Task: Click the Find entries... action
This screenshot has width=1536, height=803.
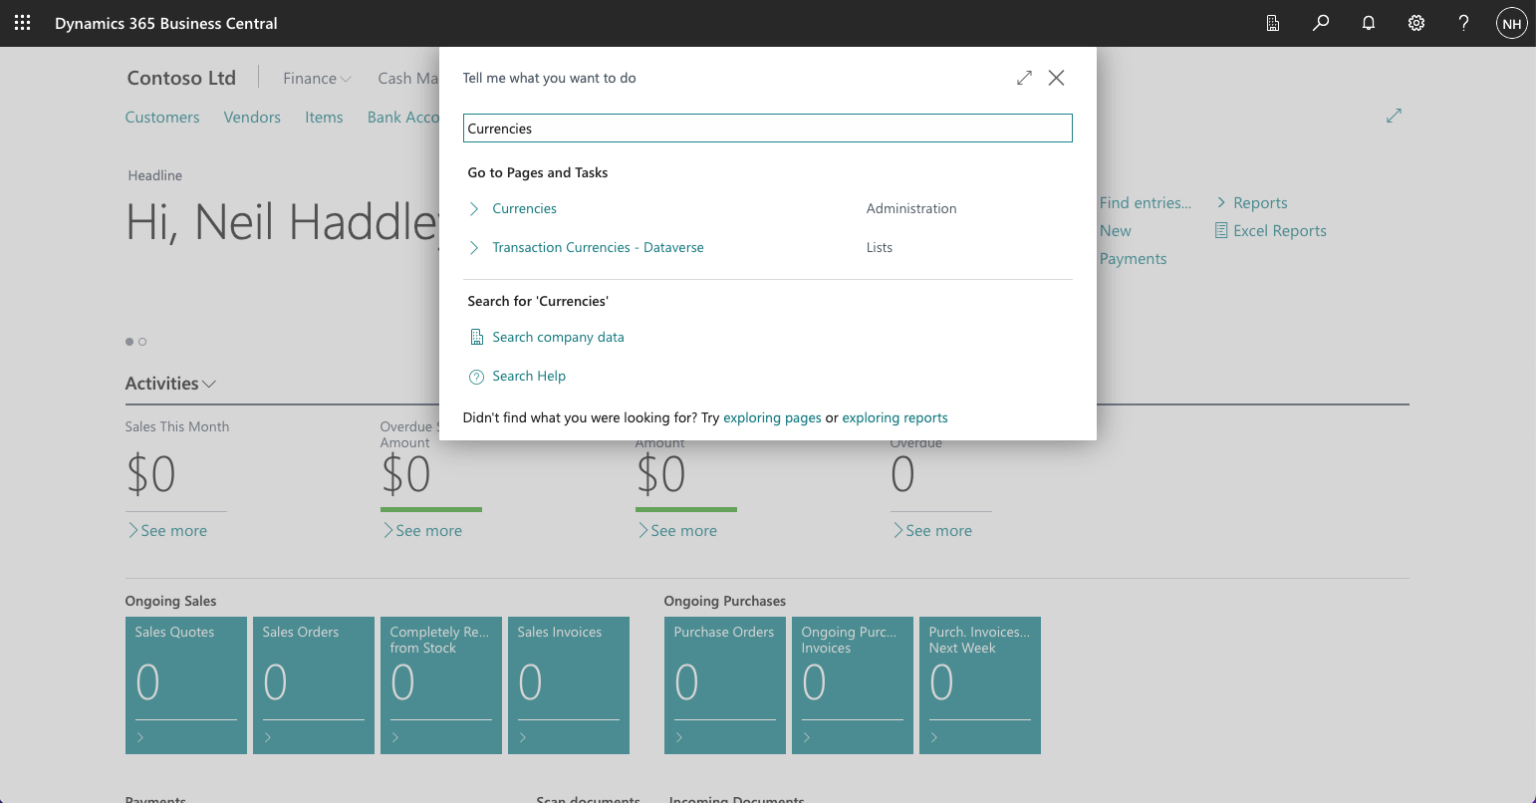Action: pos(1145,203)
